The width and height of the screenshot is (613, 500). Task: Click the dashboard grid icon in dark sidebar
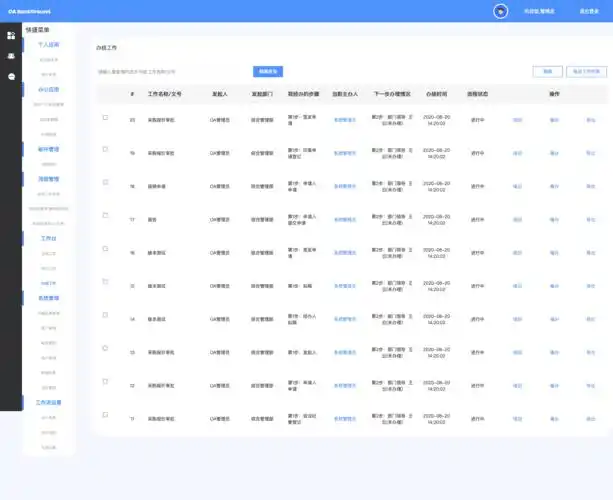tap(11, 35)
